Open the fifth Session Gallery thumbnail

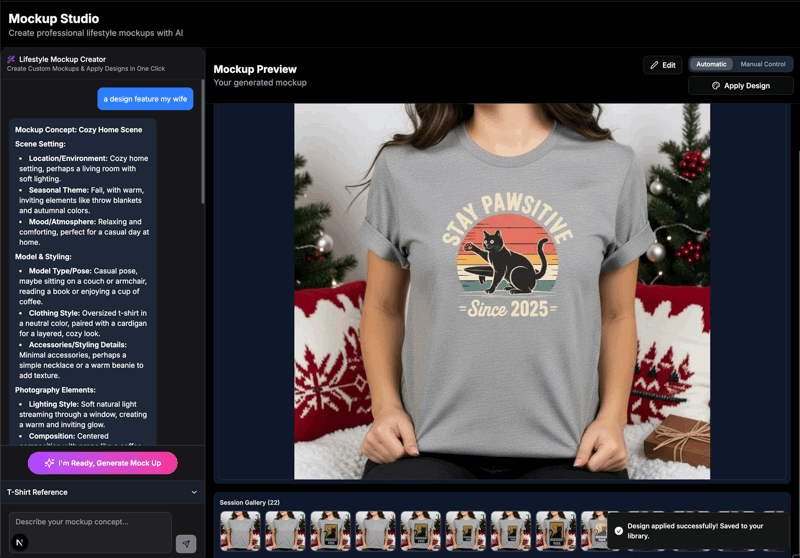[x=420, y=531]
